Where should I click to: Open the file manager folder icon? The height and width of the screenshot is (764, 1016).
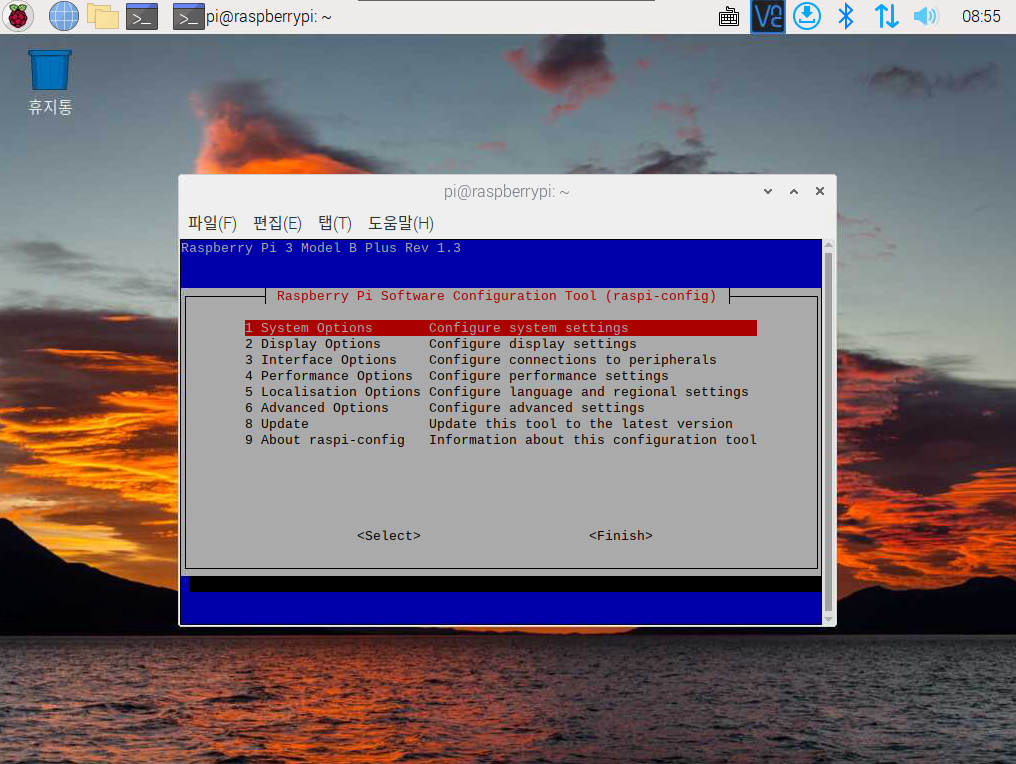pos(102,16)
